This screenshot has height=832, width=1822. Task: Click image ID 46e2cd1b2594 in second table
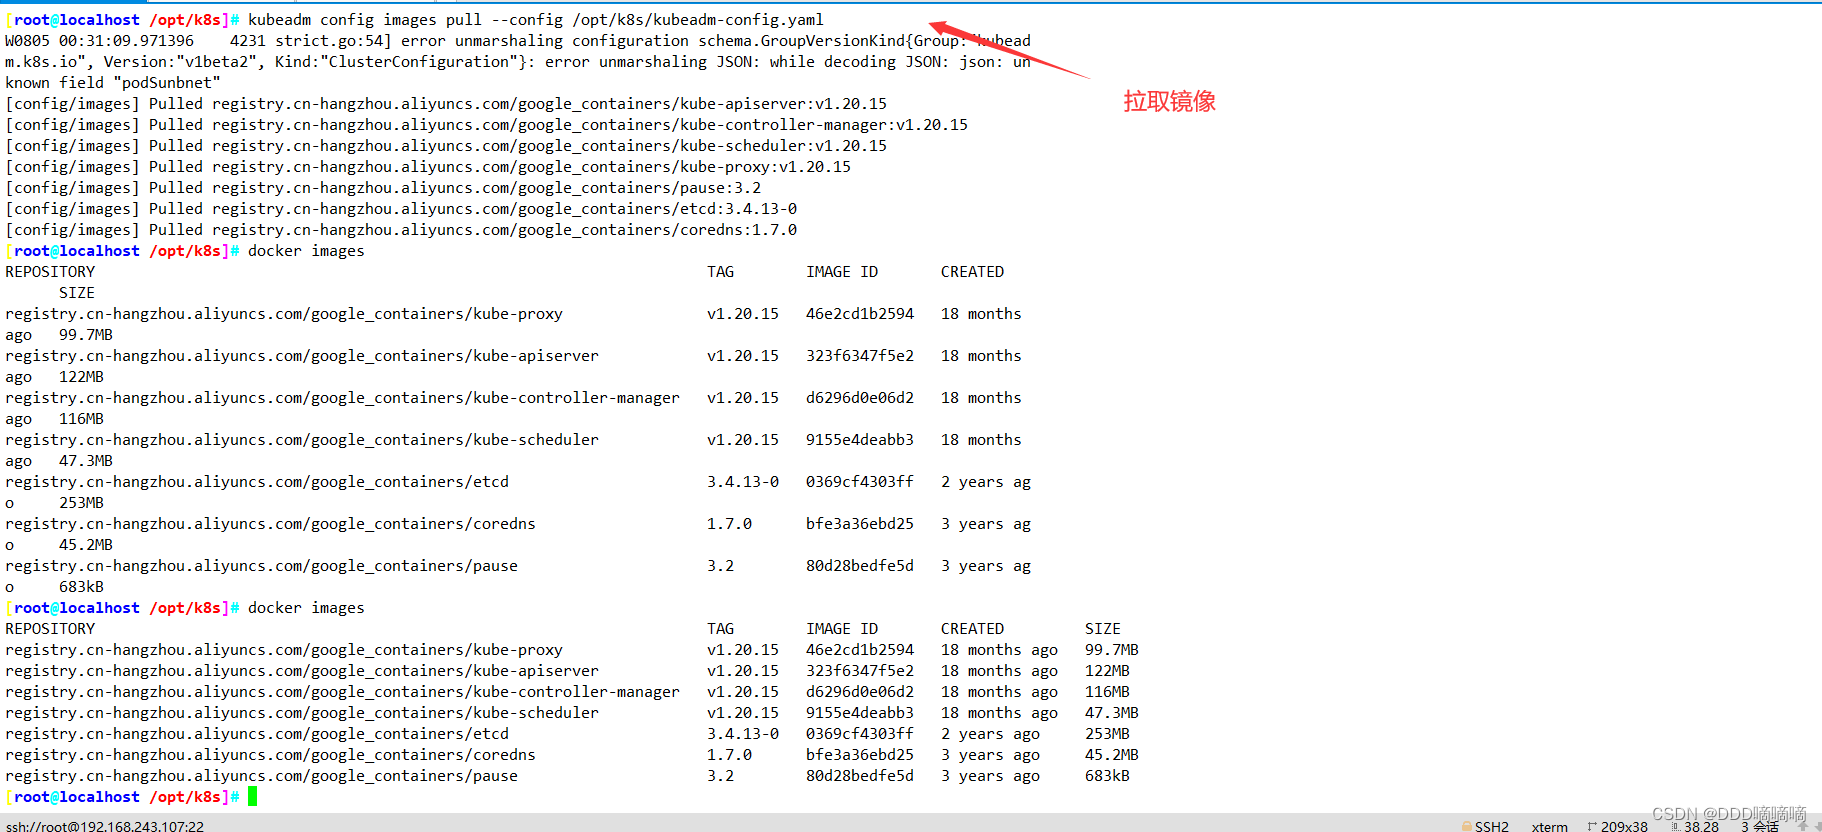860,649
